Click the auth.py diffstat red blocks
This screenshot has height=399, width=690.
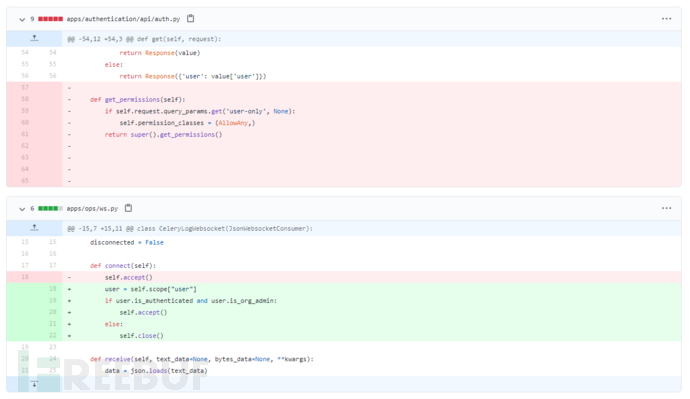pyautogui.click(x=50, y=19)
